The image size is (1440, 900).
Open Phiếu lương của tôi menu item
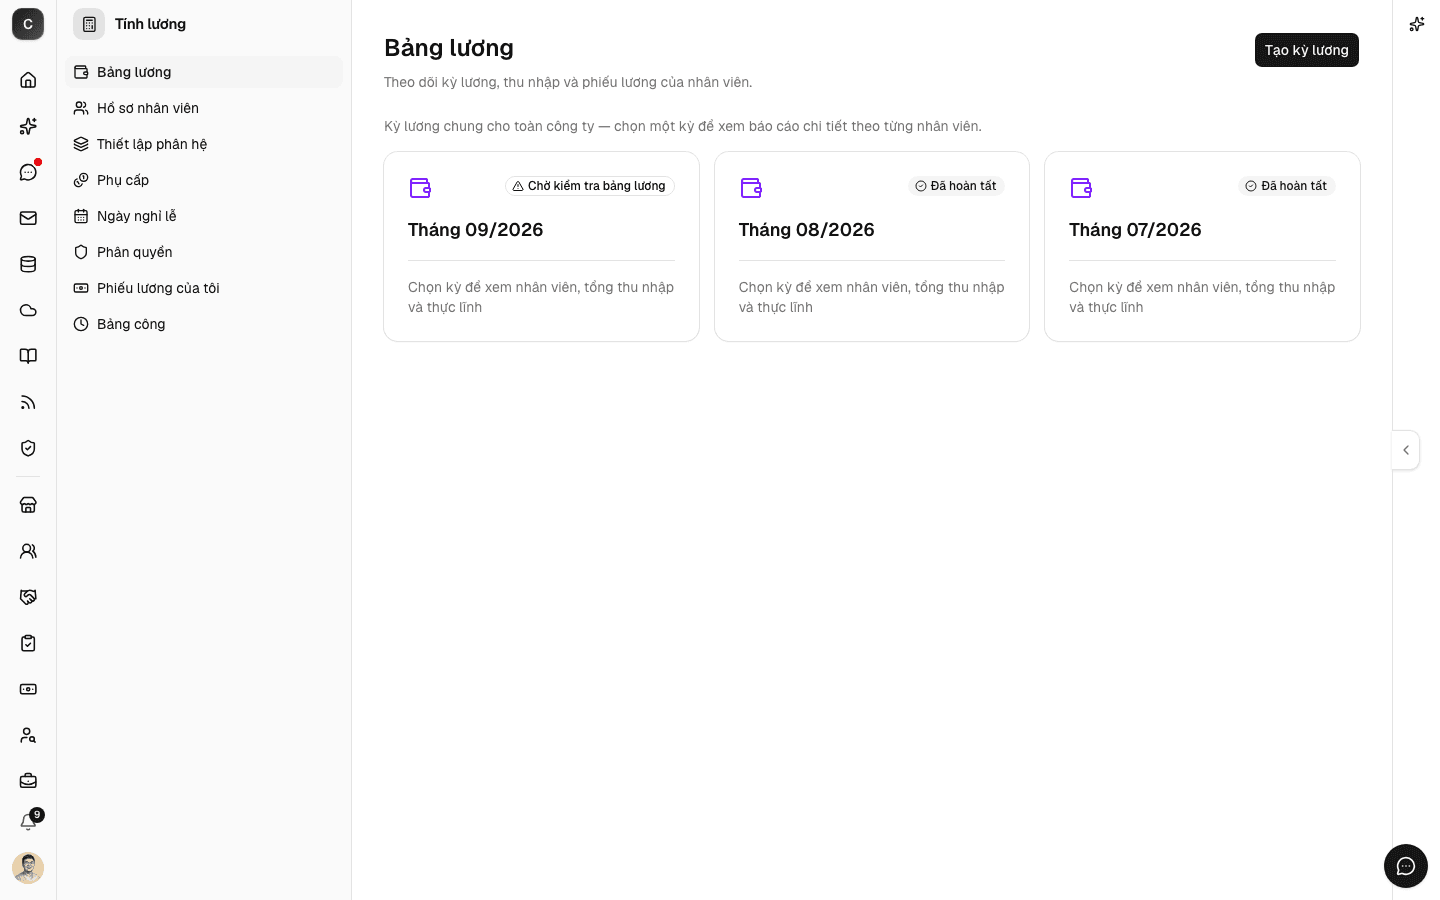click(204, 288)
